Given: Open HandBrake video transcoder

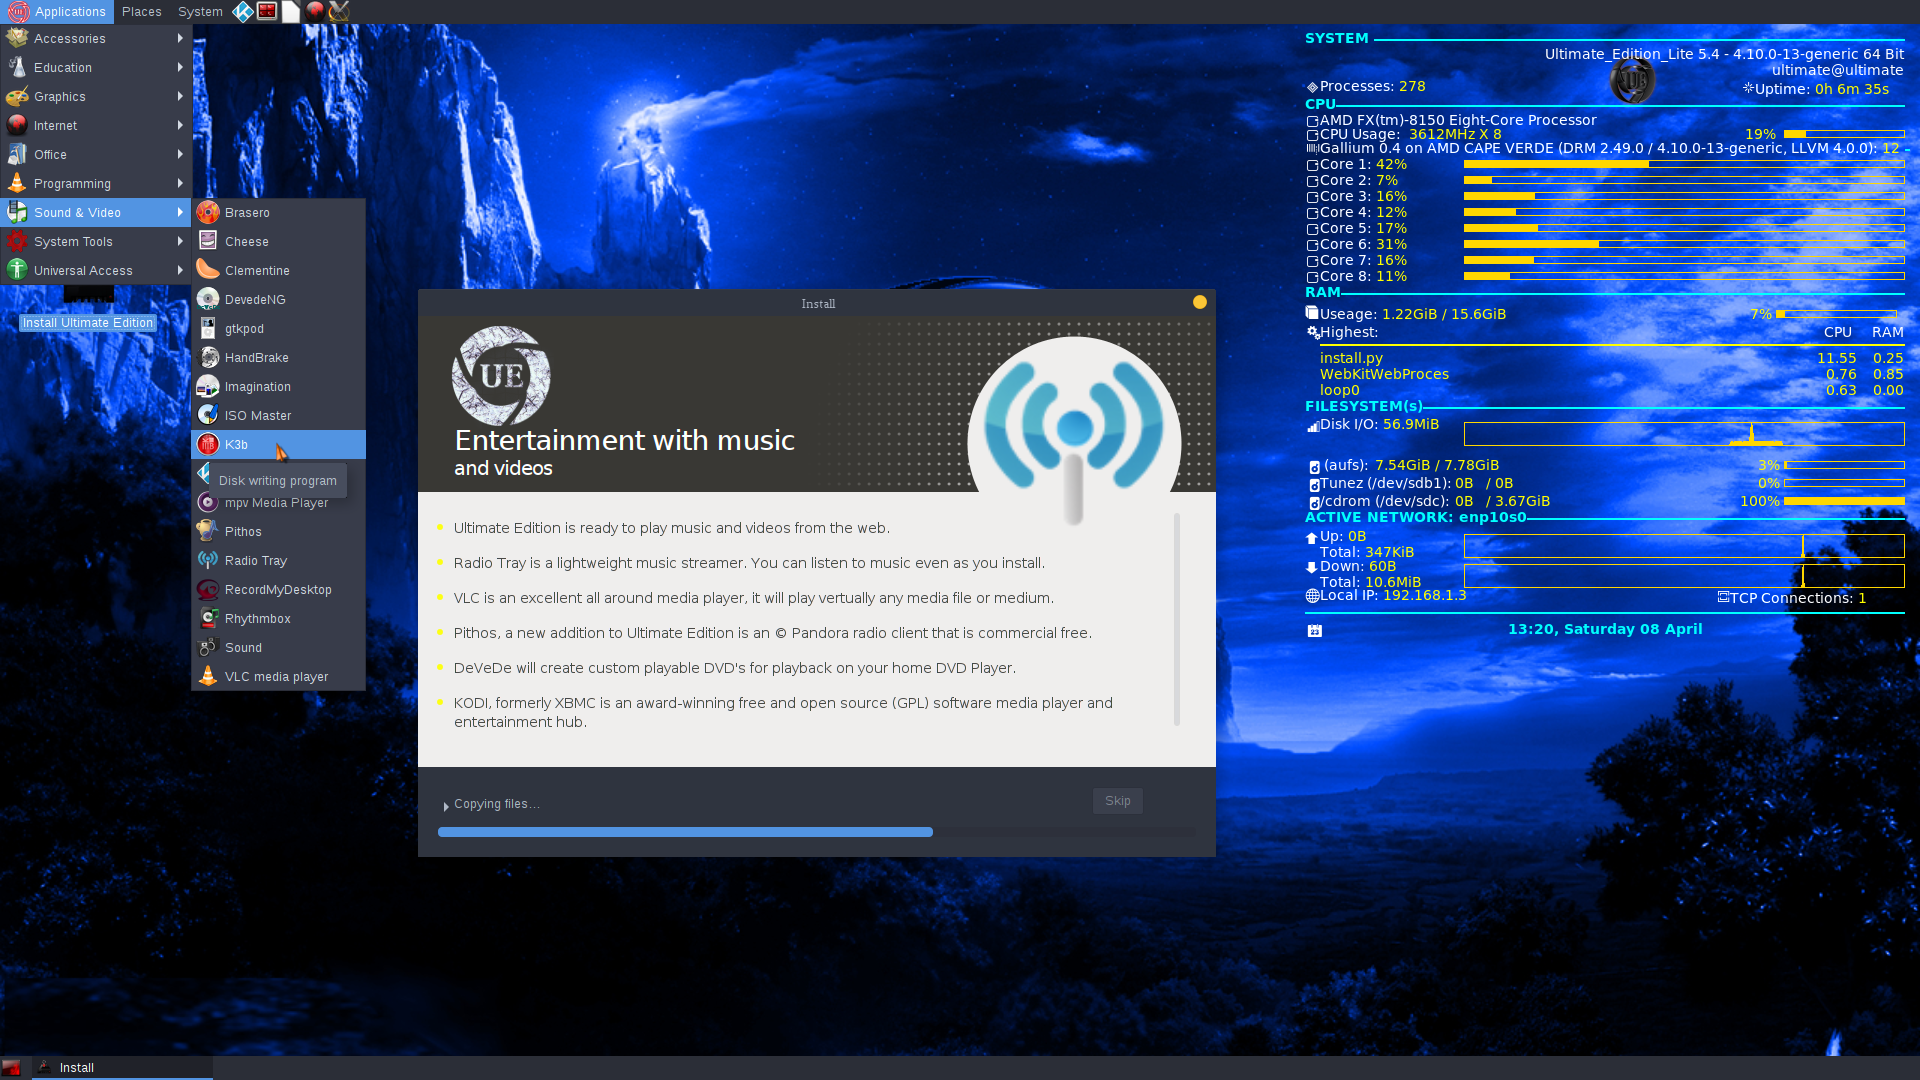Looking at the screenshot, I should pyautogui.click(x=279, y=357).
